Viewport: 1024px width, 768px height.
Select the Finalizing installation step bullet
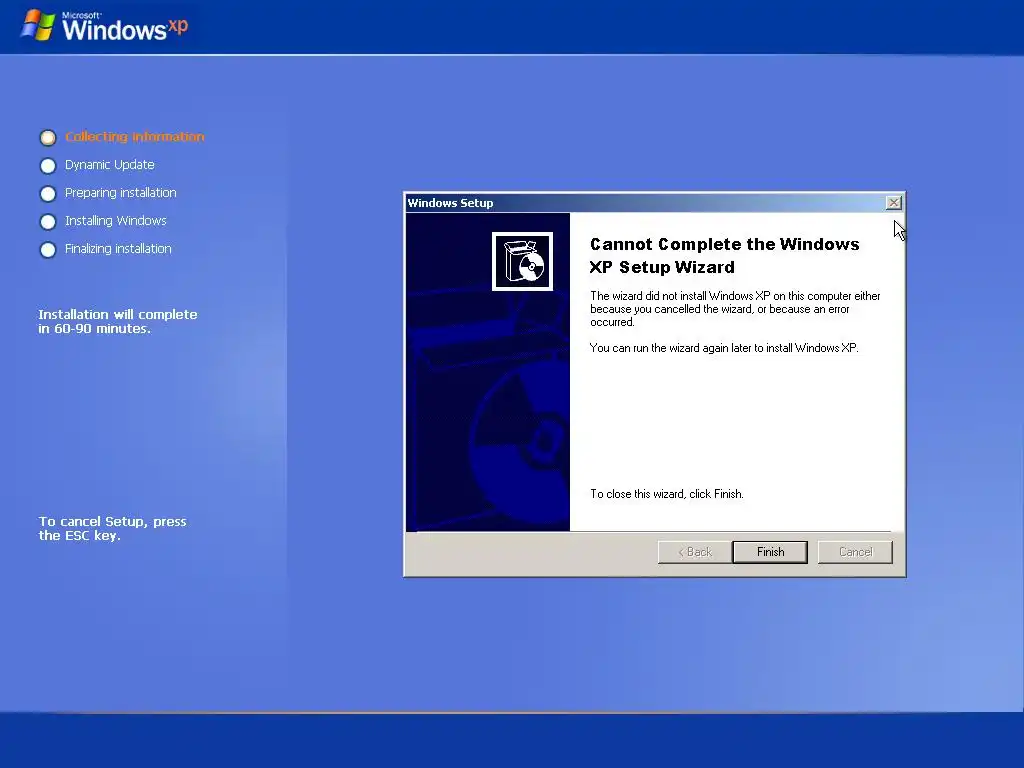48,249
